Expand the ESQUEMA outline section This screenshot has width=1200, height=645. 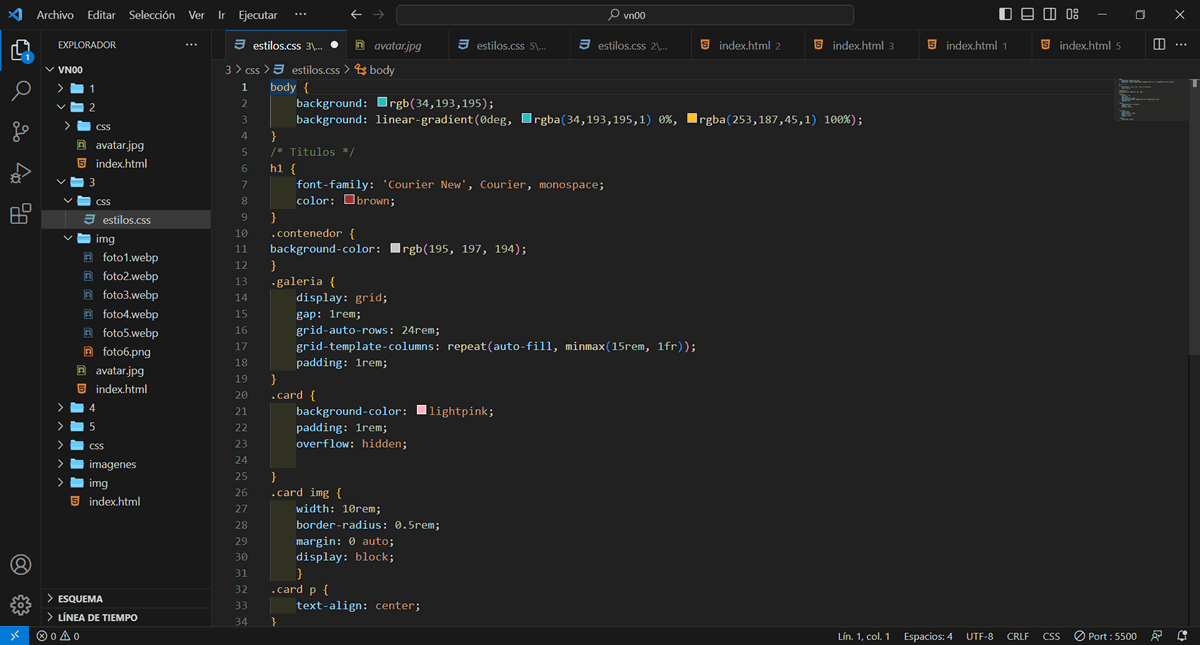pos(80,599)
